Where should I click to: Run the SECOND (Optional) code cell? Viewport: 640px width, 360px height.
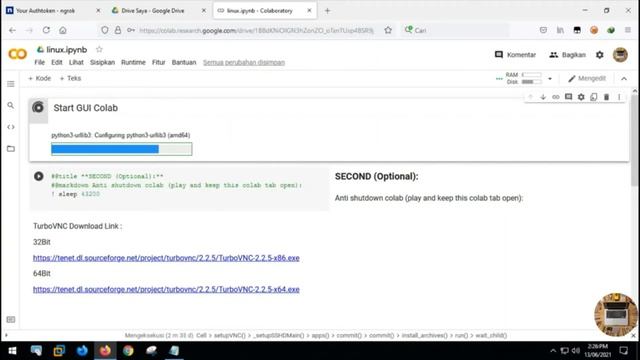point(39,176)
